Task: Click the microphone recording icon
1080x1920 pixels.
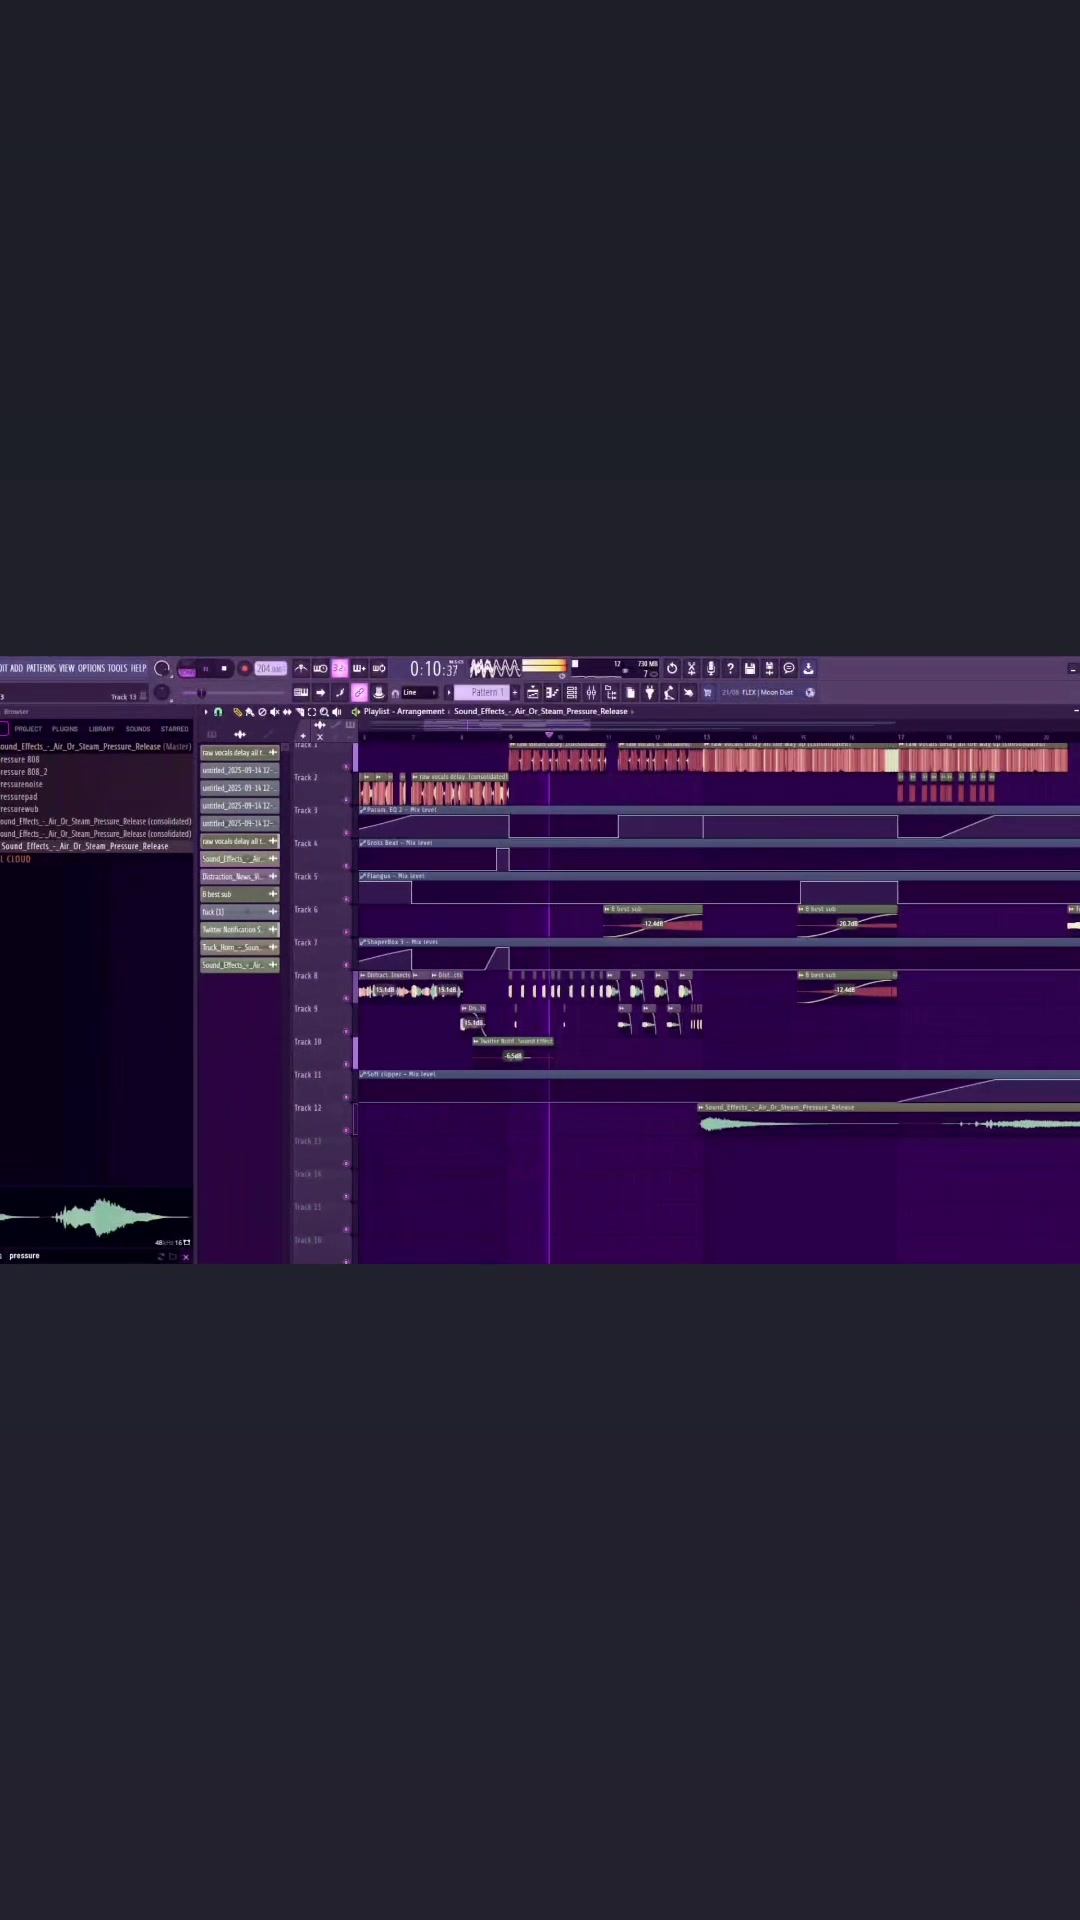Action: click(711, 668)
